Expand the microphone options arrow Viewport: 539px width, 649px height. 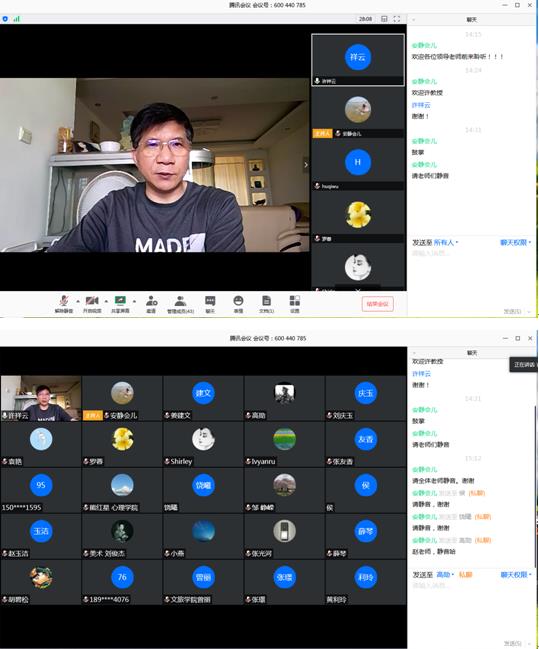pos(78,301)
